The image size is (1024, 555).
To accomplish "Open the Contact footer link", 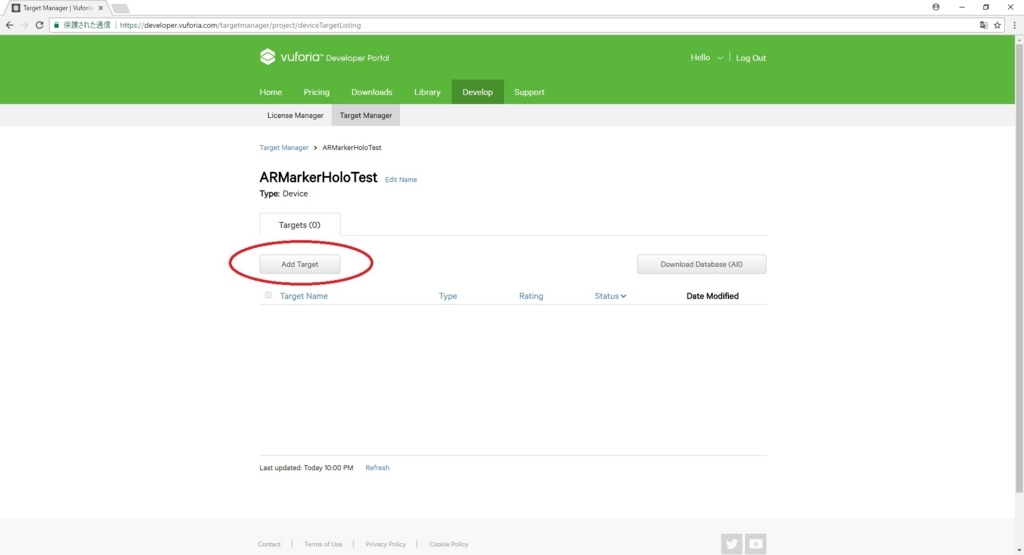I will (268, 544).
